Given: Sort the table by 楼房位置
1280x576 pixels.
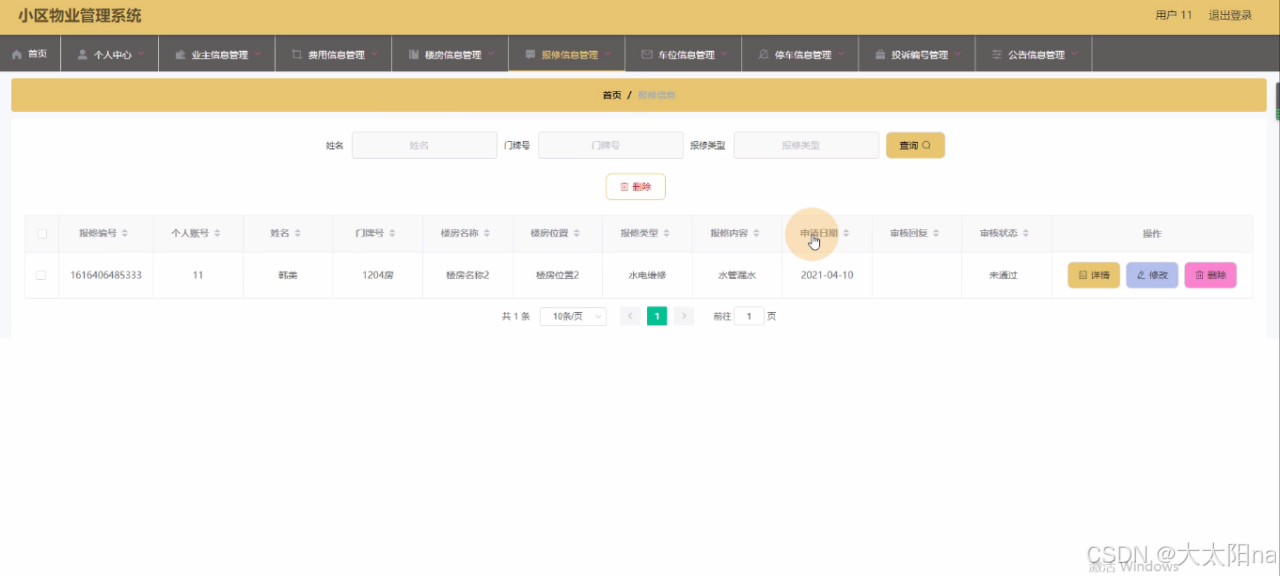Looking at the screenshot, I should pyautogui.click(x=577, y=233).
